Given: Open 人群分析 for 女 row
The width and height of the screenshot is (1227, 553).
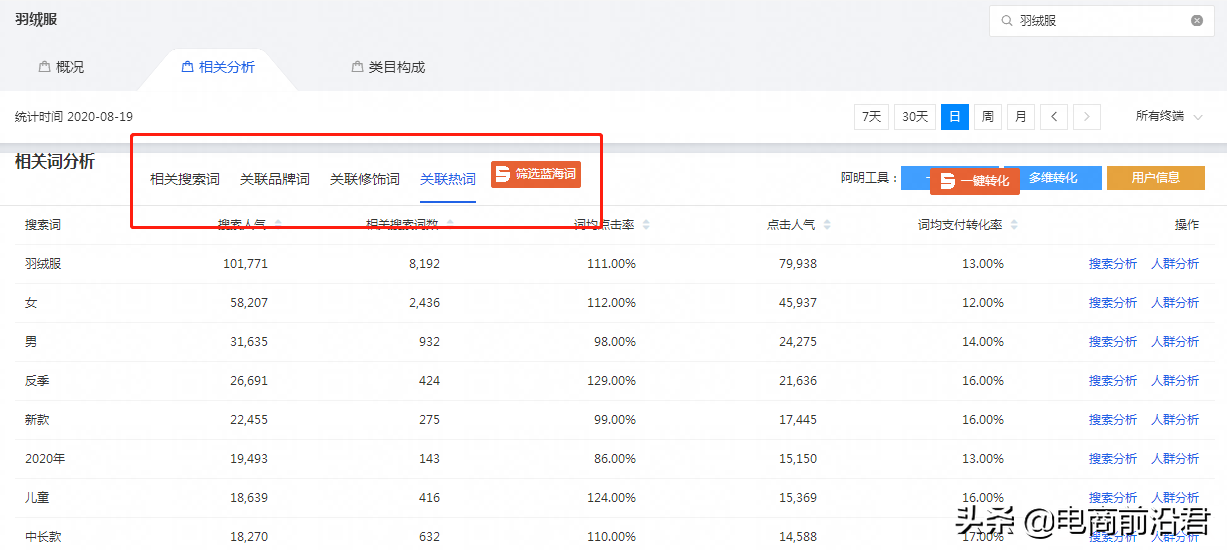Looking at the screenshot, I should click(1175, 303).
